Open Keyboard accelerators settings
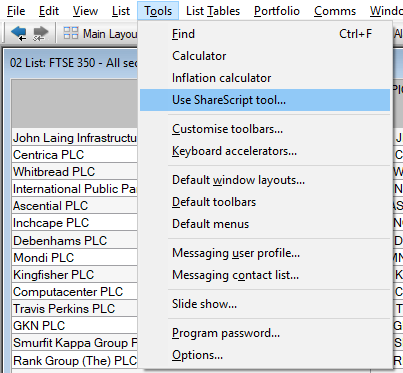The width and height of the screenshot is (403, 373). coord(265,151)
